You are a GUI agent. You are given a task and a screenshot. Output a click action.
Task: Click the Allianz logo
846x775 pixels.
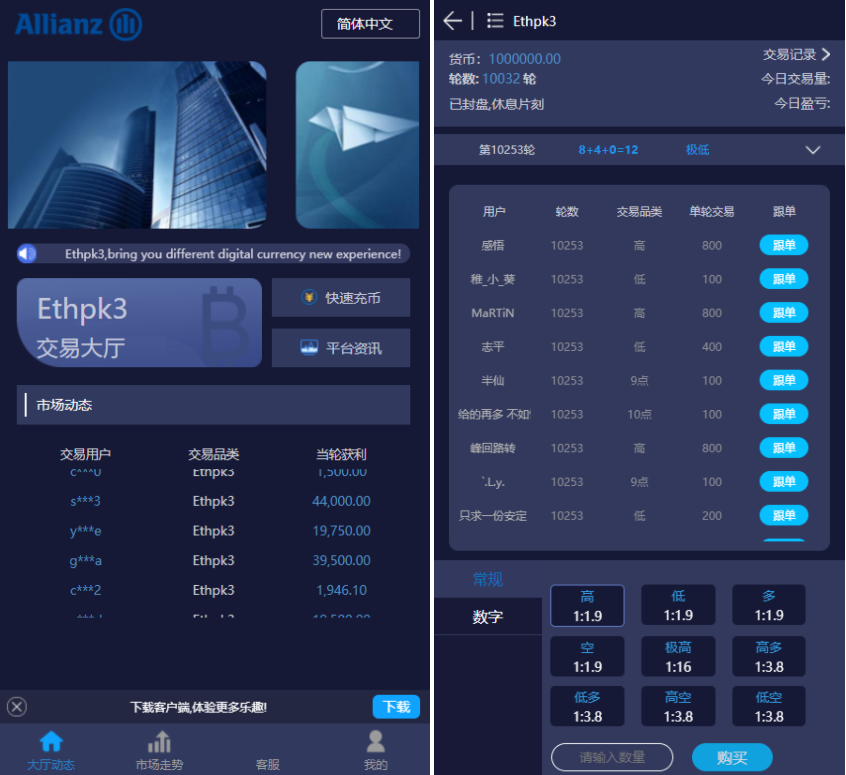pos(78,24)
